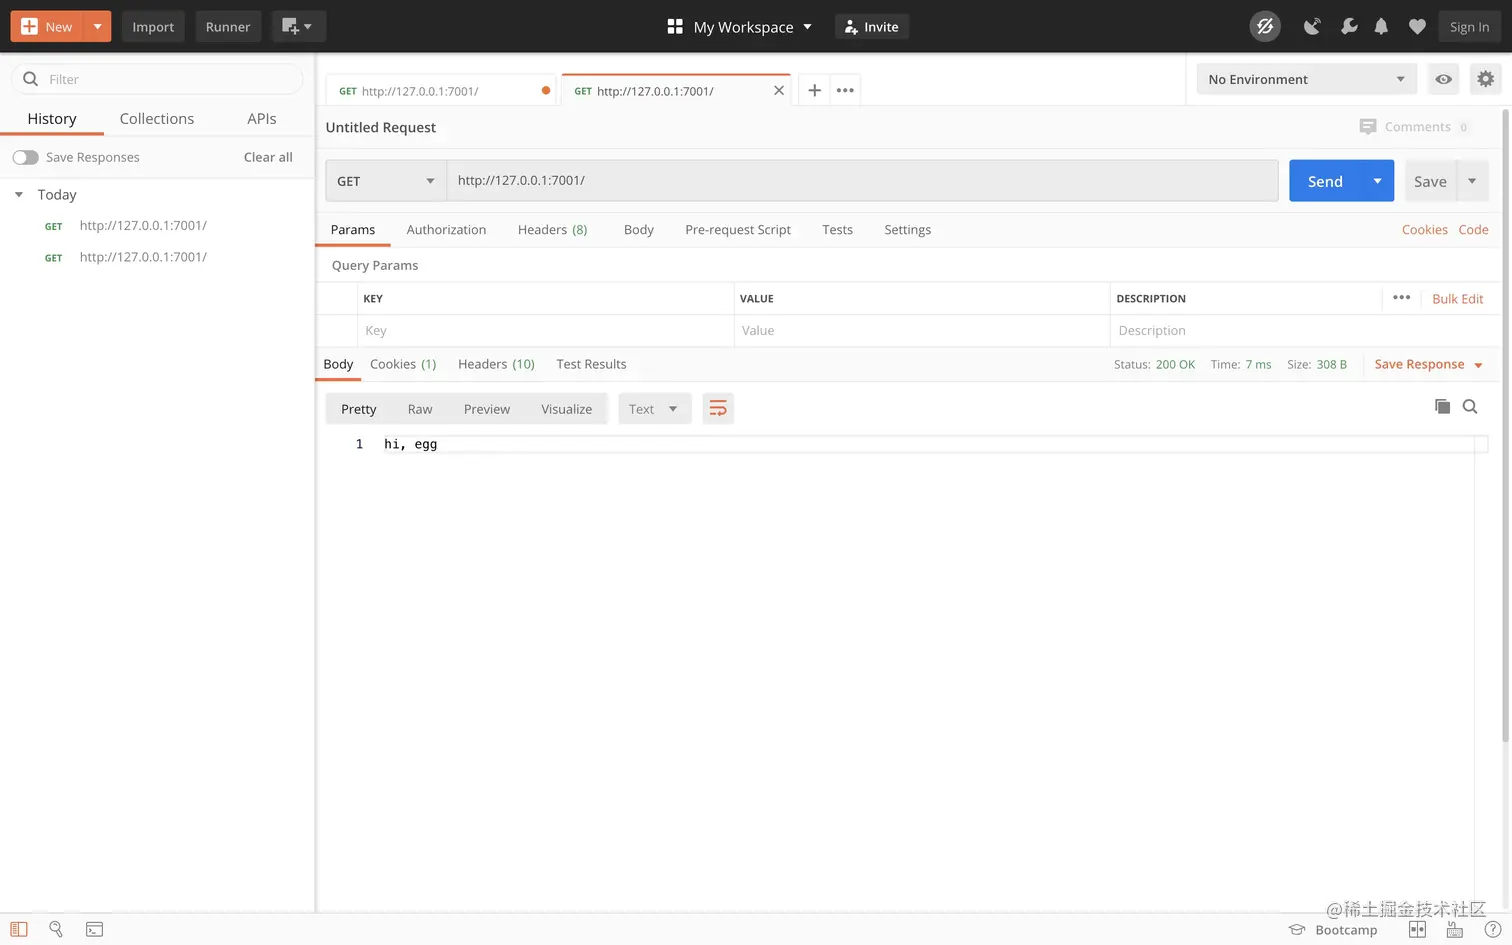Open the request Headers (8) tab

pyautogui.click(x=552, y=230)
